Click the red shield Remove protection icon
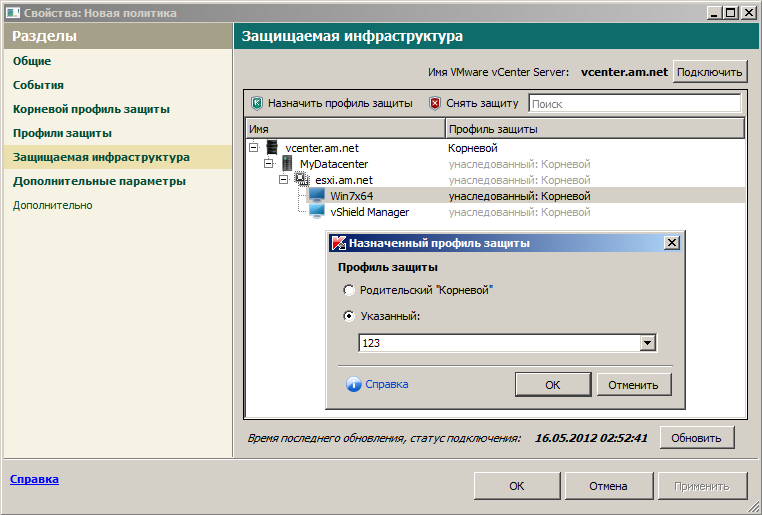The width and height of the screenshot is (762, 515). [435, 103]
